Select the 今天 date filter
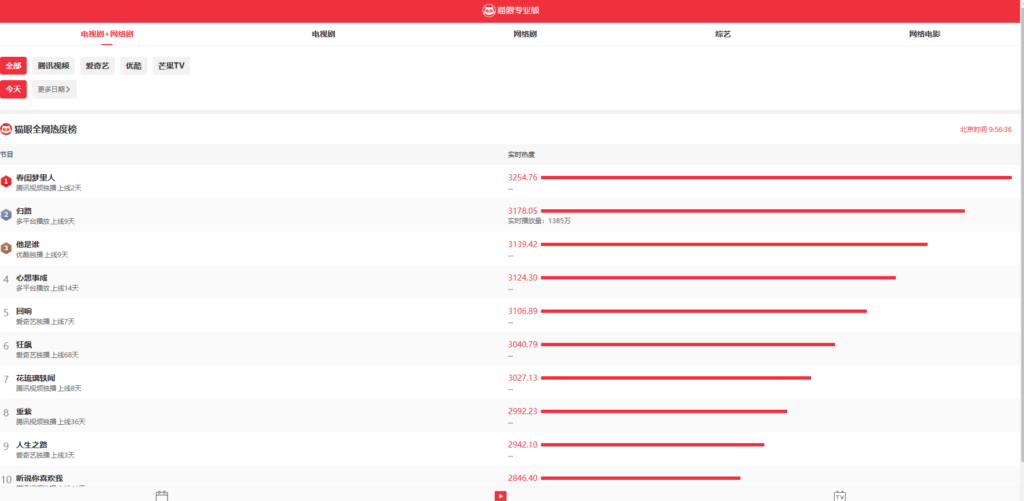1024x501 pixels. [x=13, y=89]
